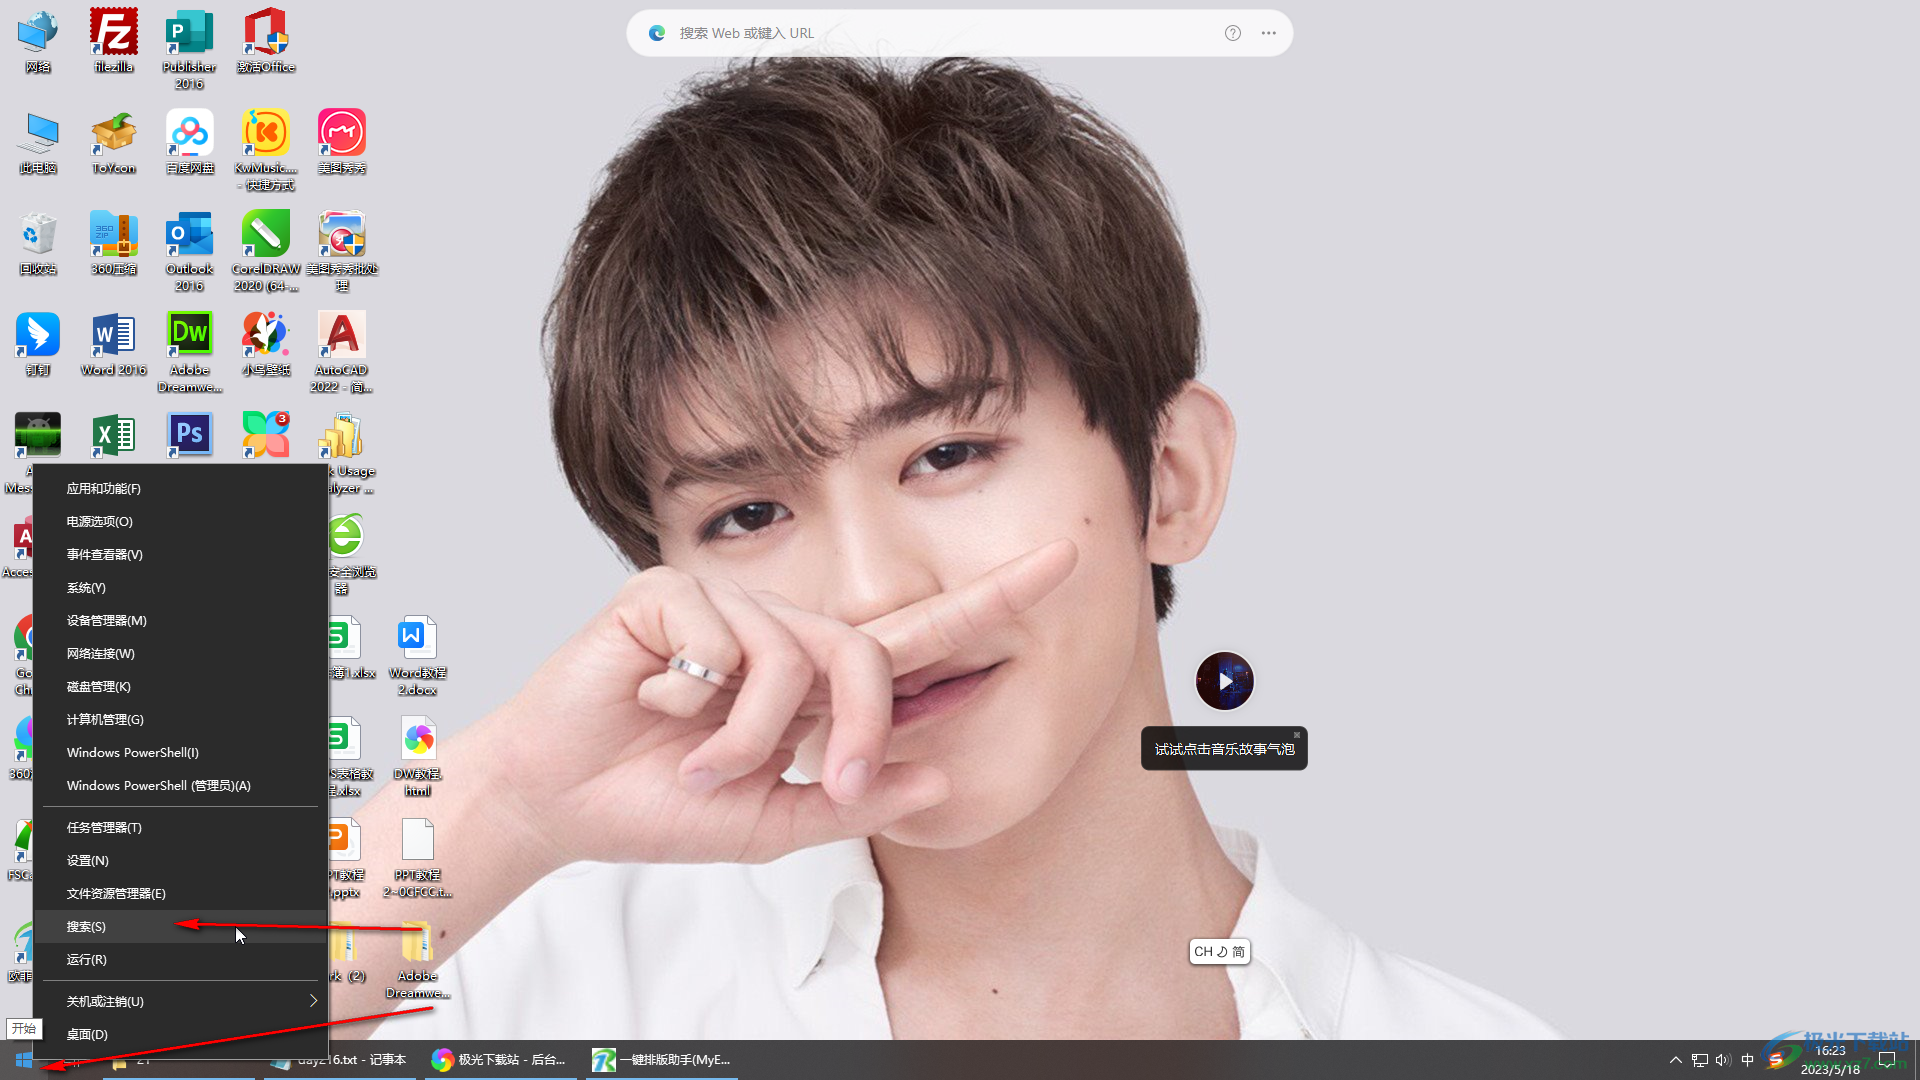This screenshot has height=1080, width=1920.
Task: Toggle CH 简 input method
Action: [x=1218, y=949]
